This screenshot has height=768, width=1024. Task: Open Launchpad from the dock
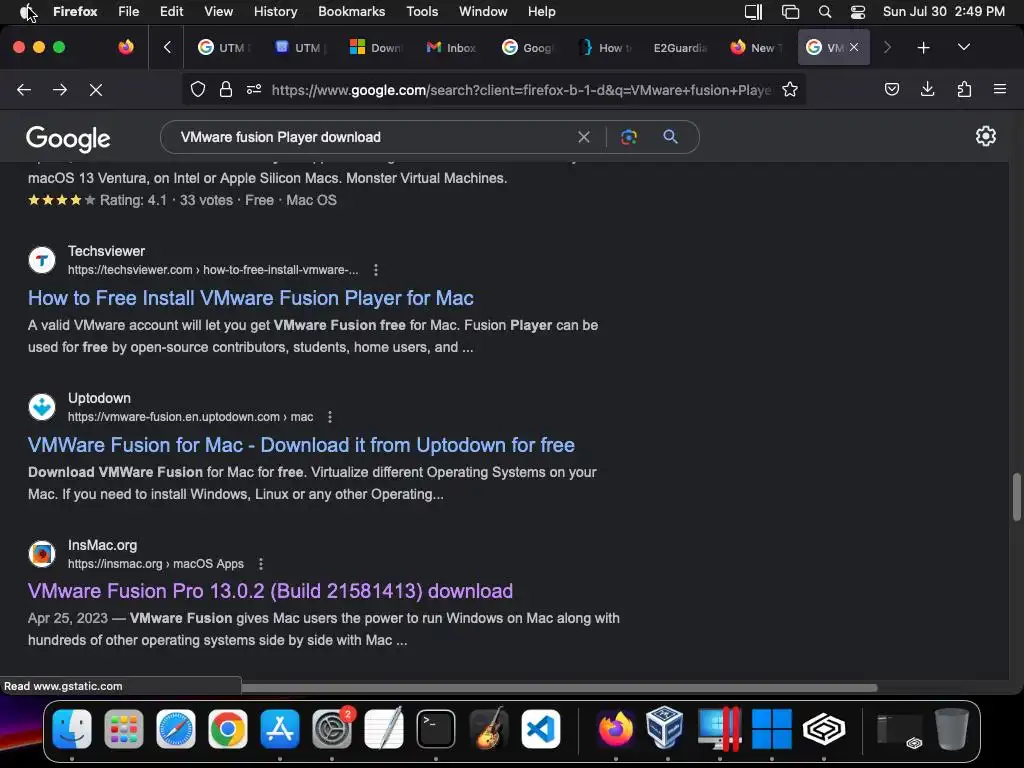point(123,729)
